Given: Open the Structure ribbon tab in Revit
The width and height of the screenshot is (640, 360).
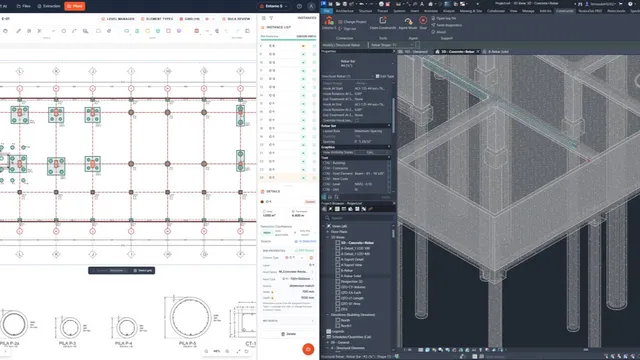Looking at the screenshot, I should tap(365, 11).
